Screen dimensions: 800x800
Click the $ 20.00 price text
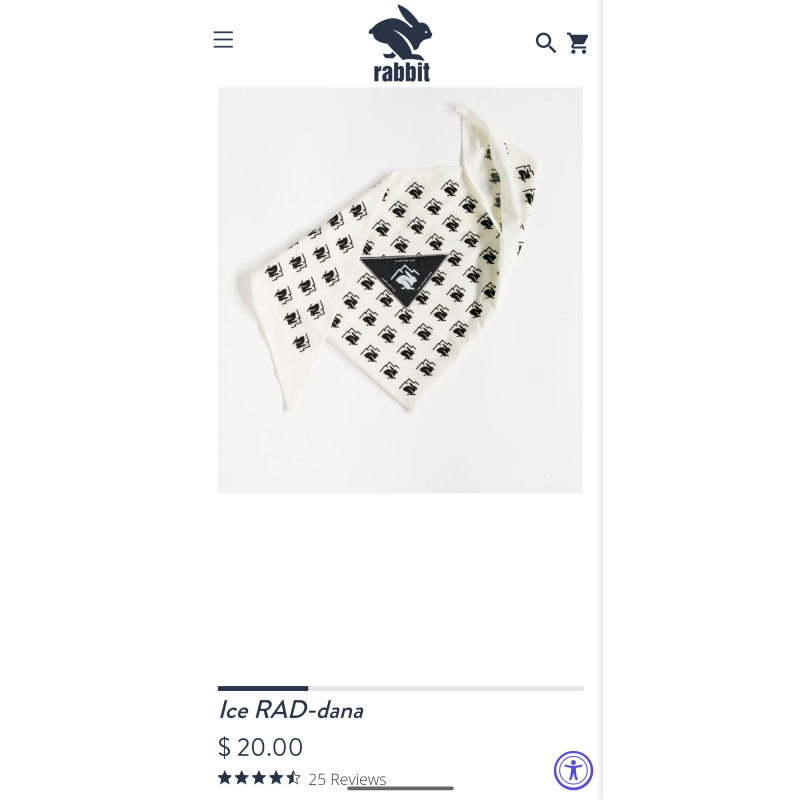point(260,747)
